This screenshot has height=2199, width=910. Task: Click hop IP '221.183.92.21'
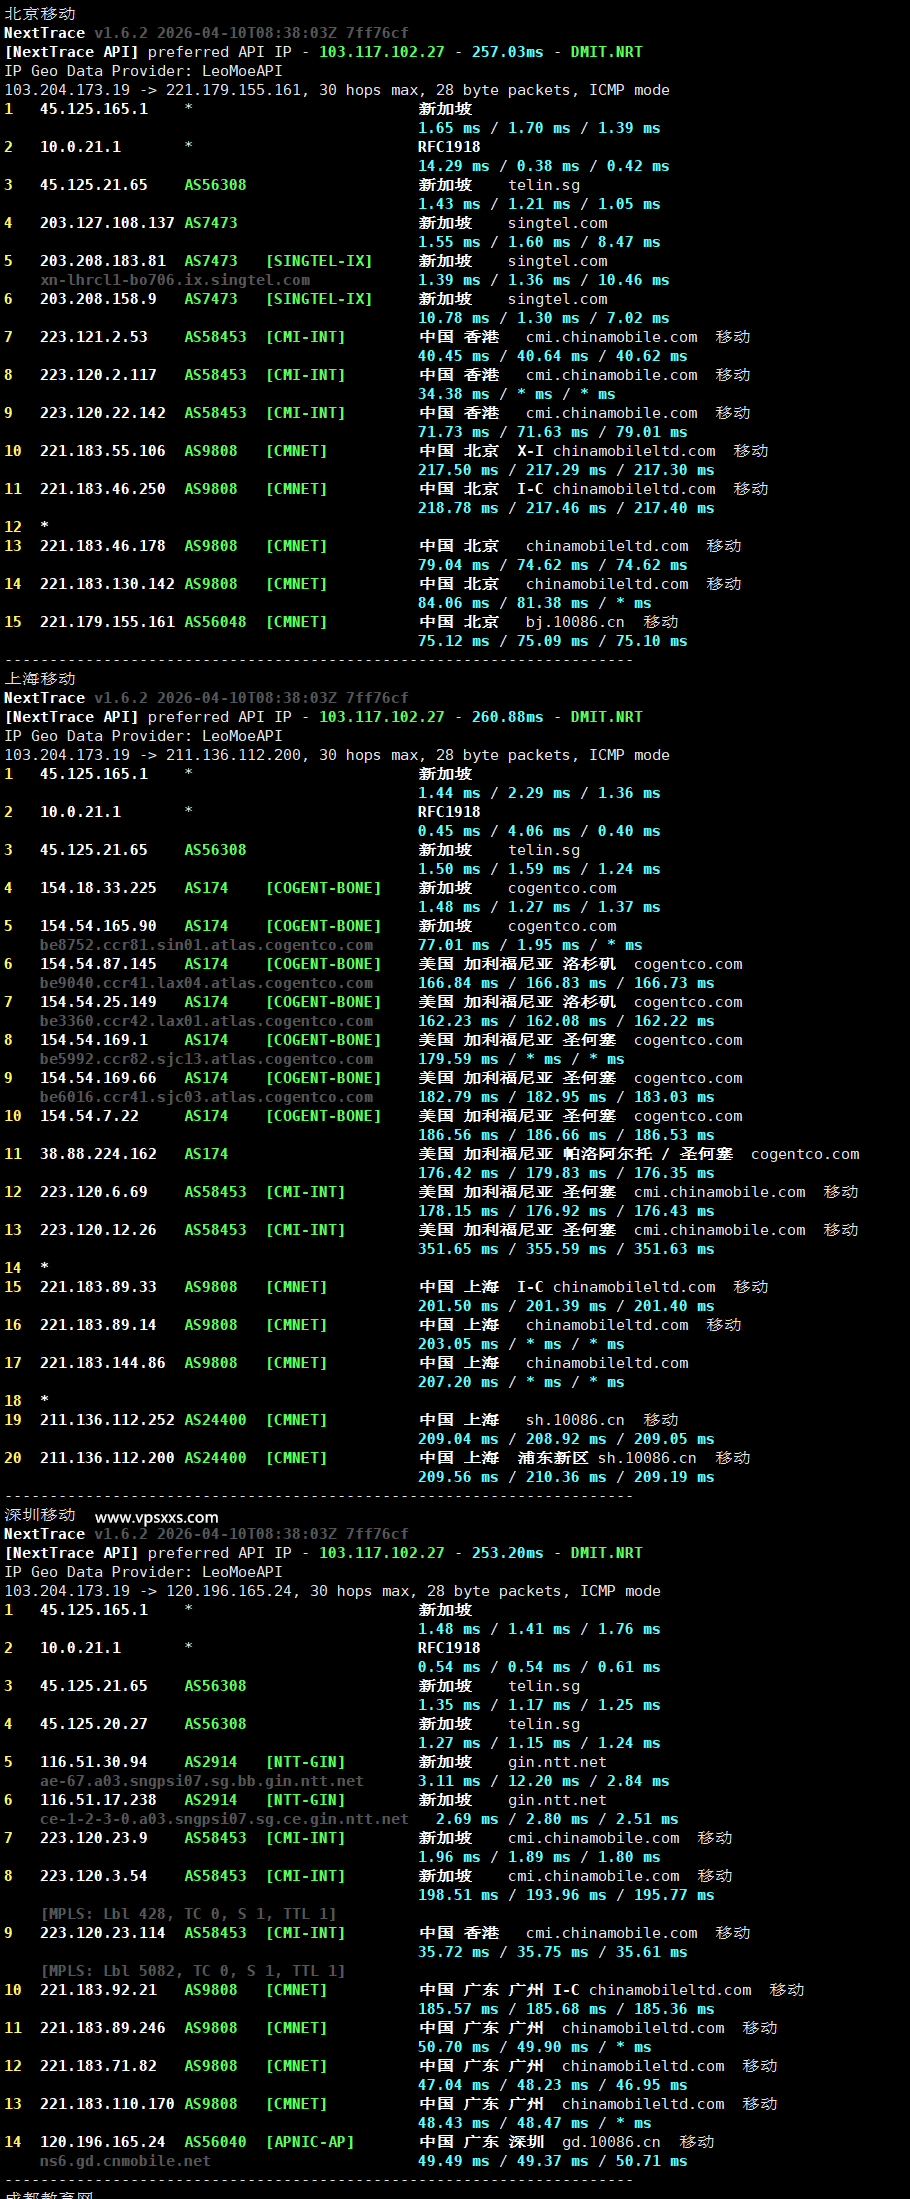[x=98, y=1990]
